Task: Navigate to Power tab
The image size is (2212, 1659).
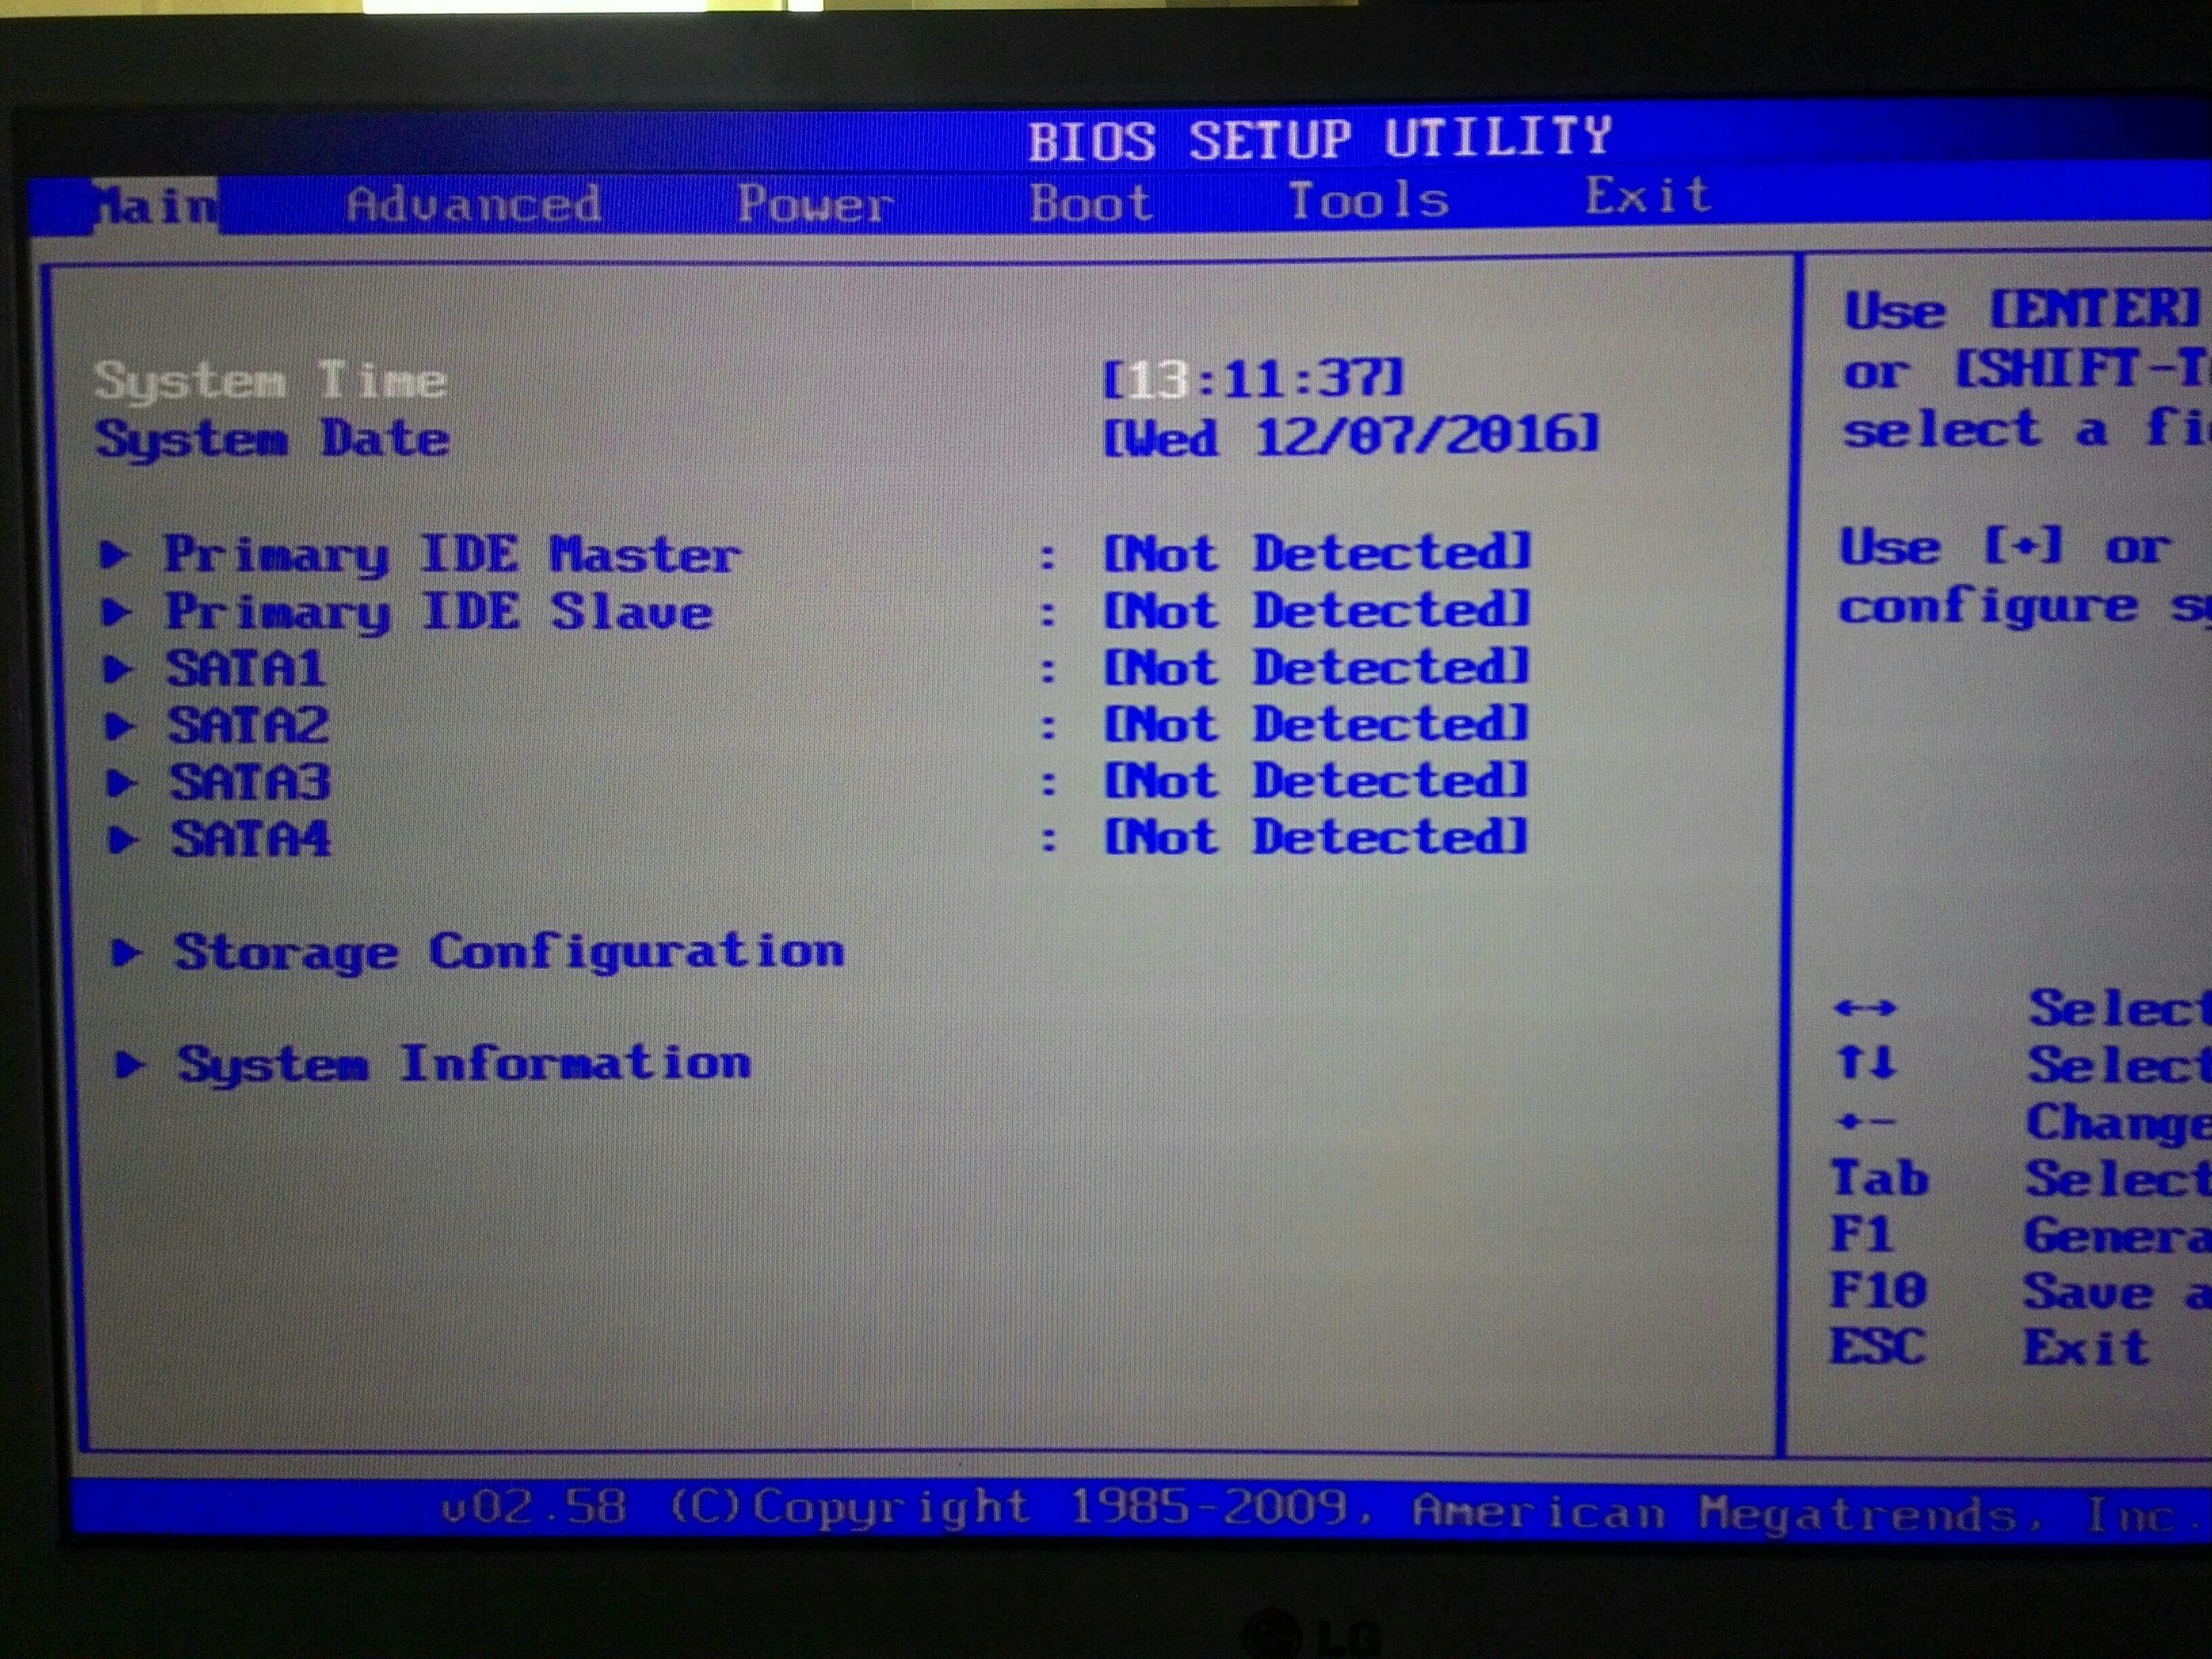Action: click(x=807, y=197)
